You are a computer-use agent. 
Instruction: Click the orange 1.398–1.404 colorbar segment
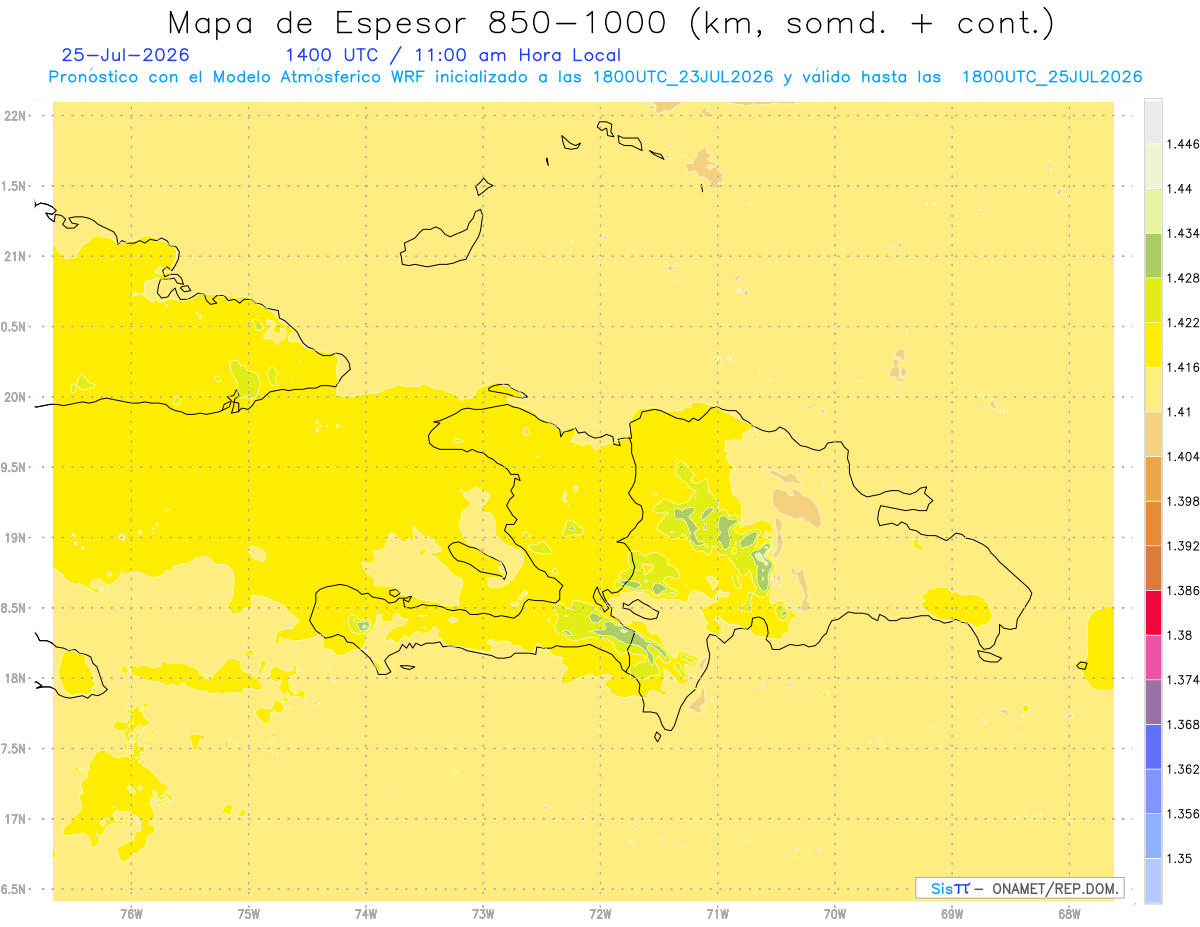click(1153, 479)
